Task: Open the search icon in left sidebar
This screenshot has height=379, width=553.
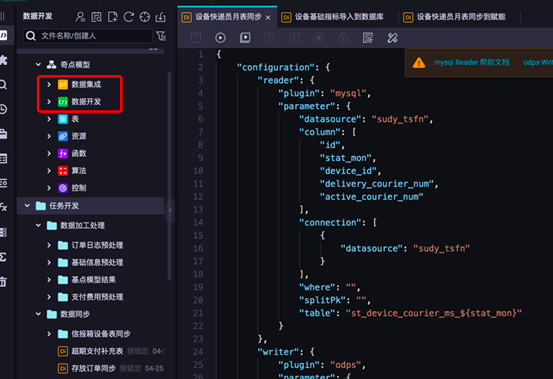Action: 4,85
